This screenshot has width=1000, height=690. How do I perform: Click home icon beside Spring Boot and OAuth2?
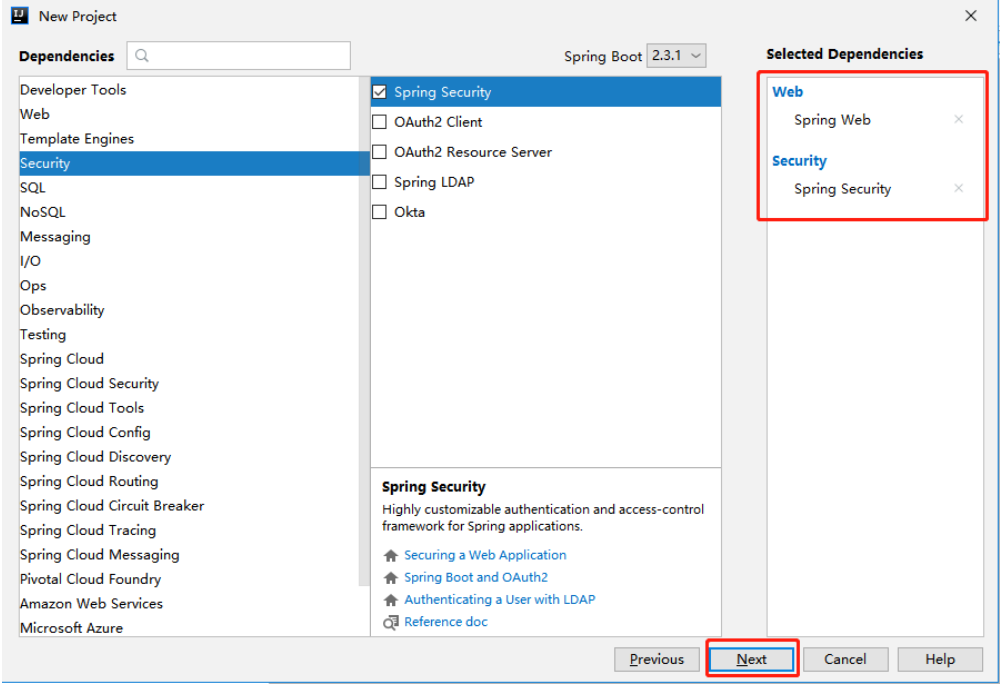(x=391, y=578)
